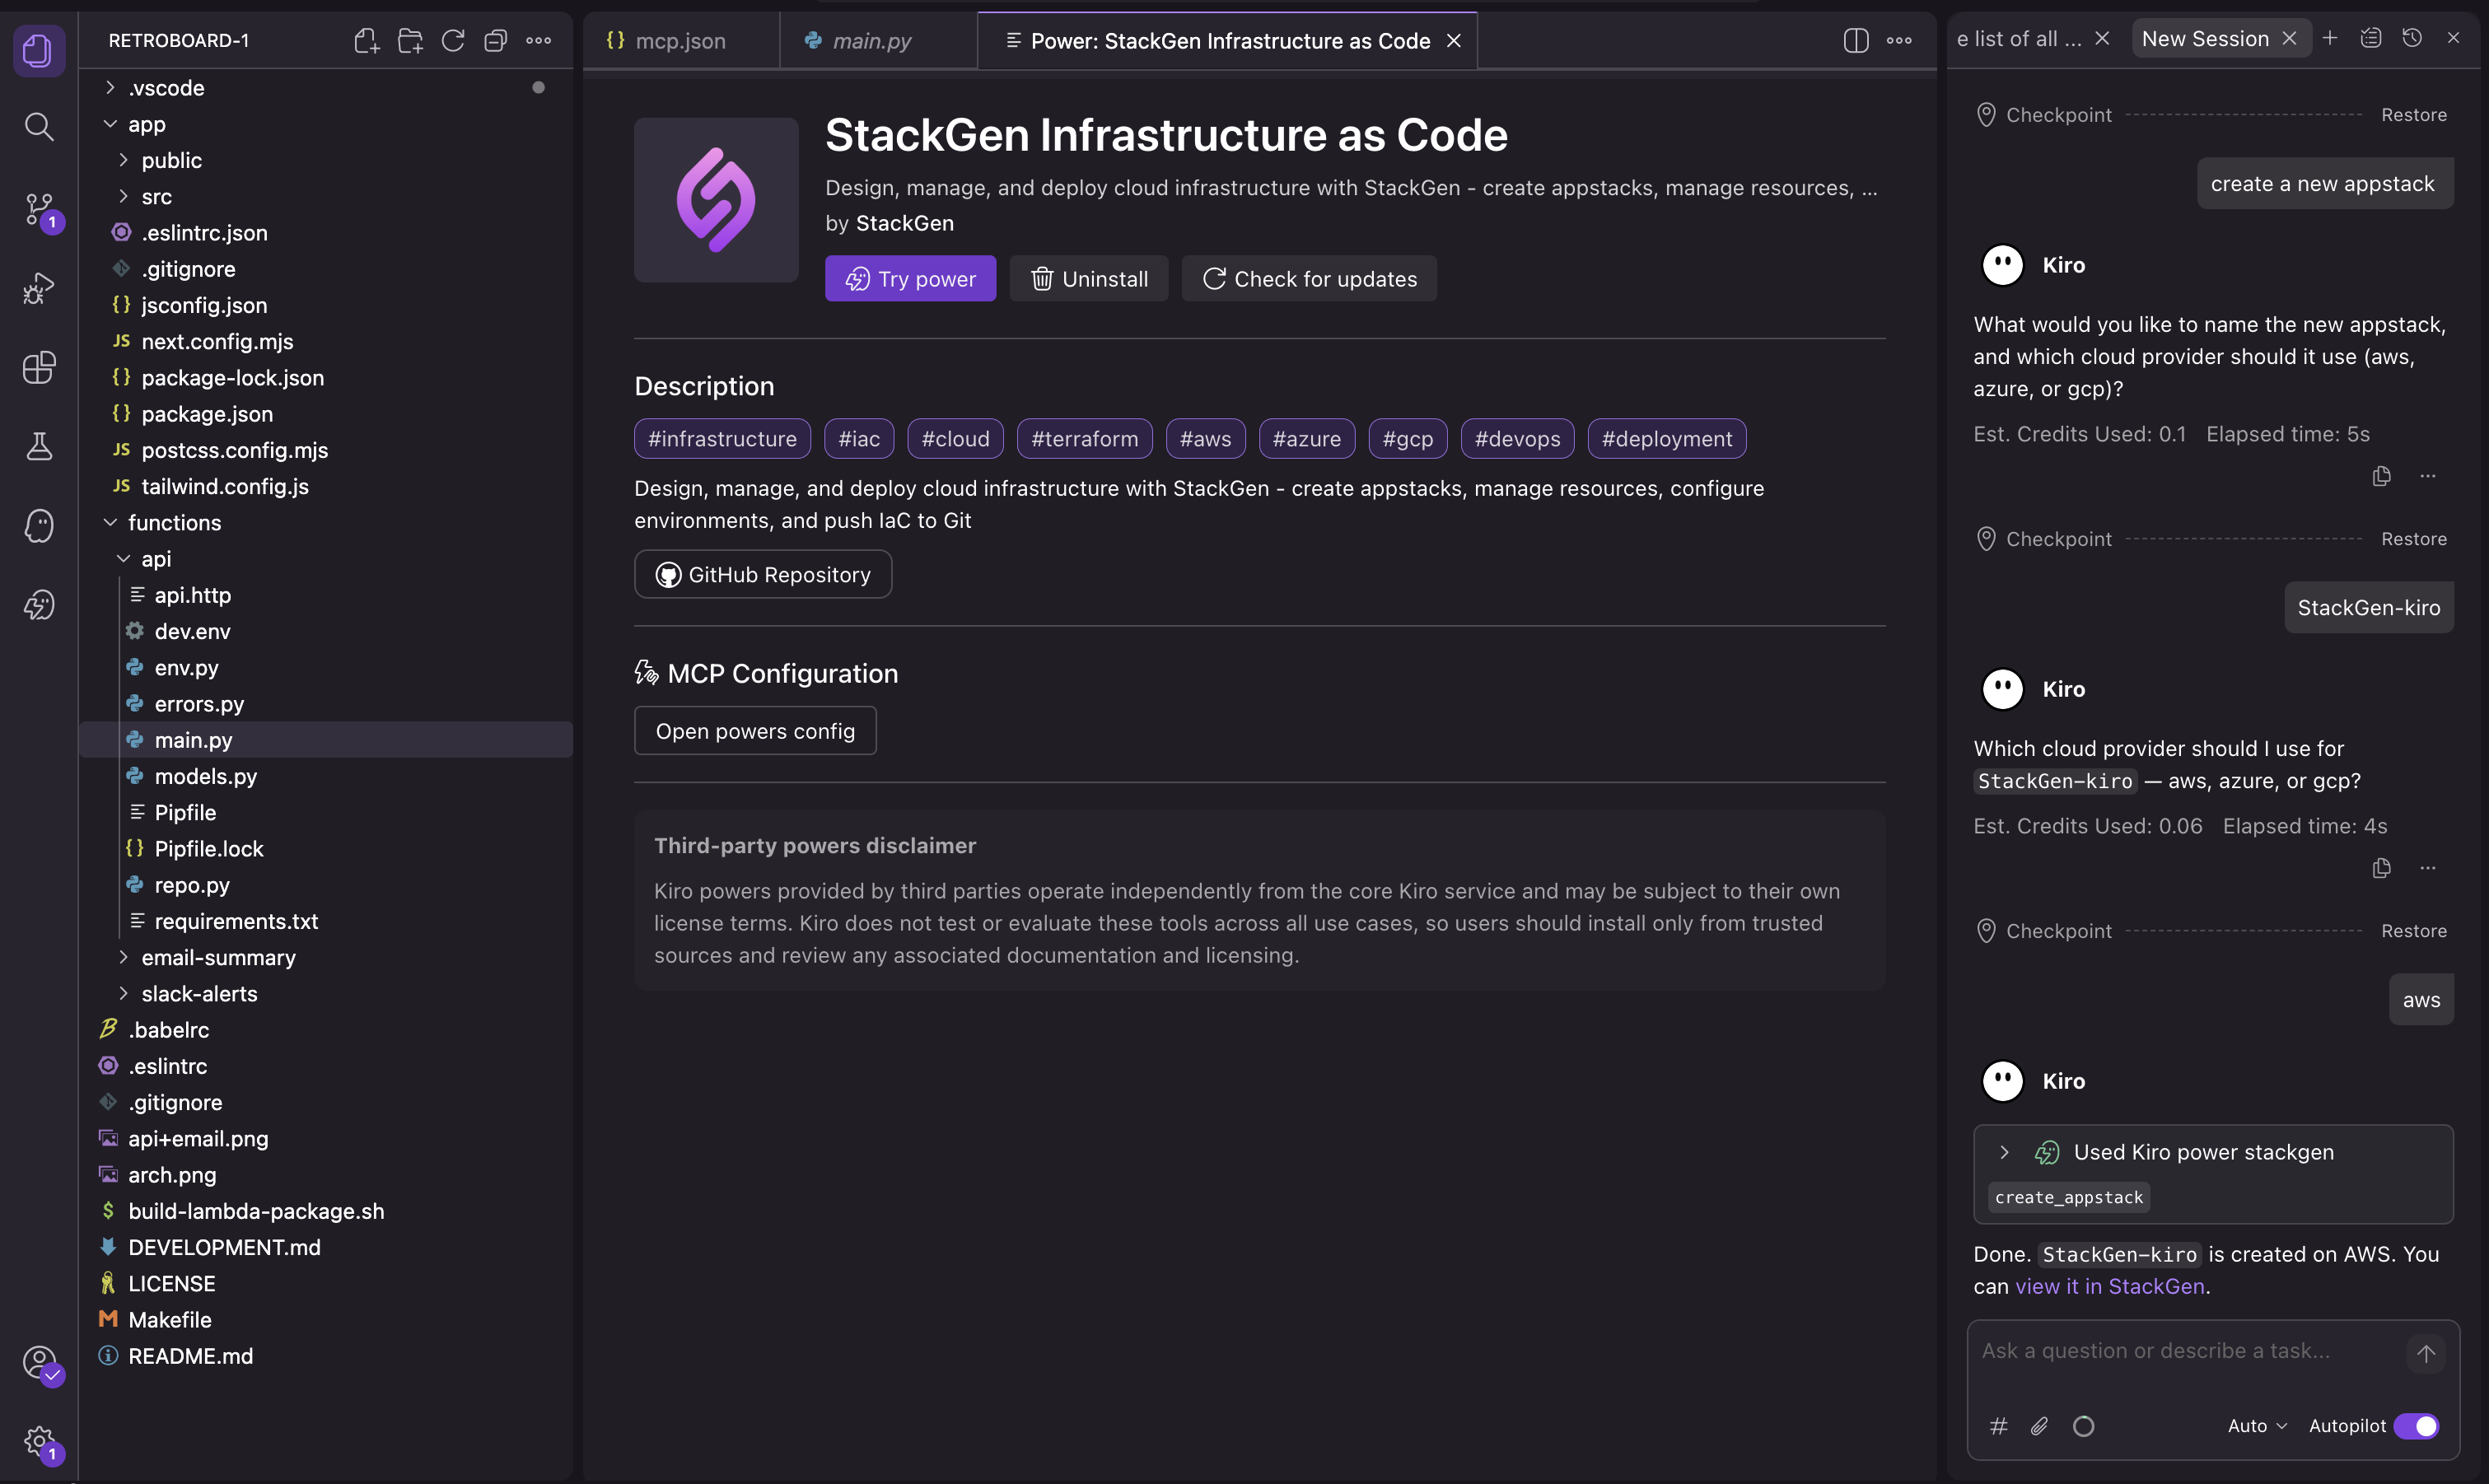This screenshot has width=2489, height=1484.
Task: Switch to the main.py editor tab
Action: pyautogui.click(x=871, y=41)
